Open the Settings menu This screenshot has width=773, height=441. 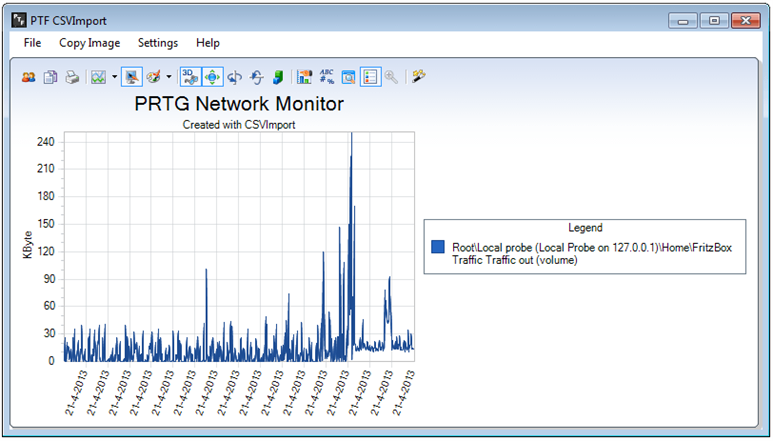click(x=158, y=43)
